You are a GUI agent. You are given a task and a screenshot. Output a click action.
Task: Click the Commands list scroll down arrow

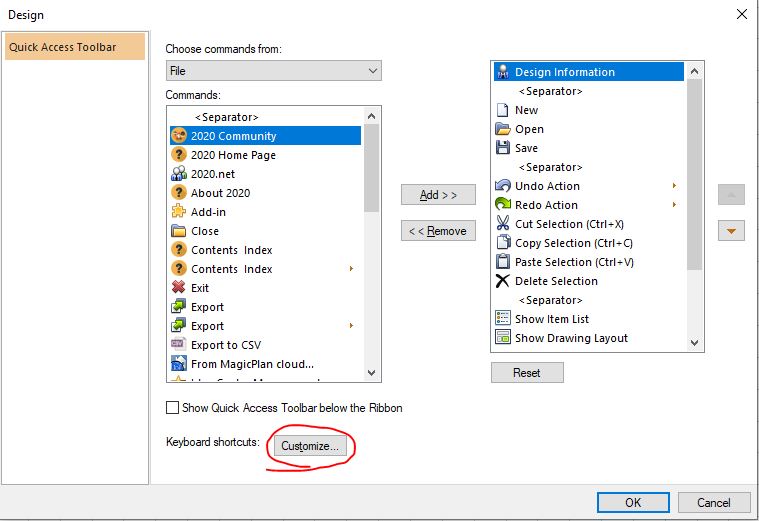click(x=372, y=373)
